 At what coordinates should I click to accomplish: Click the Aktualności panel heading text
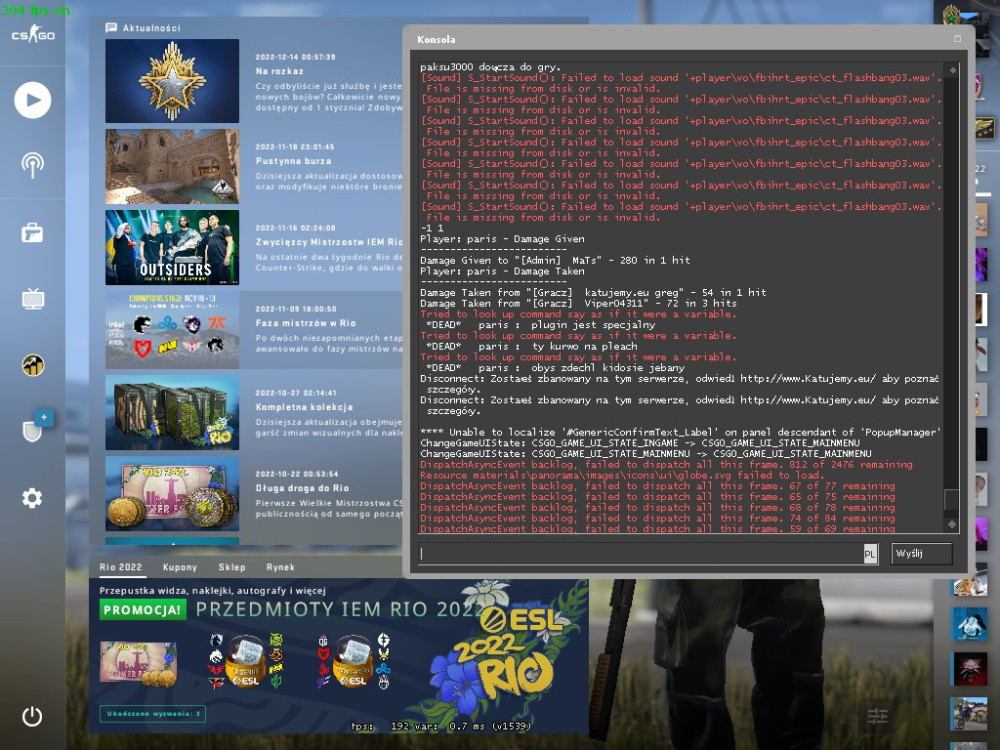click(152, 28)
